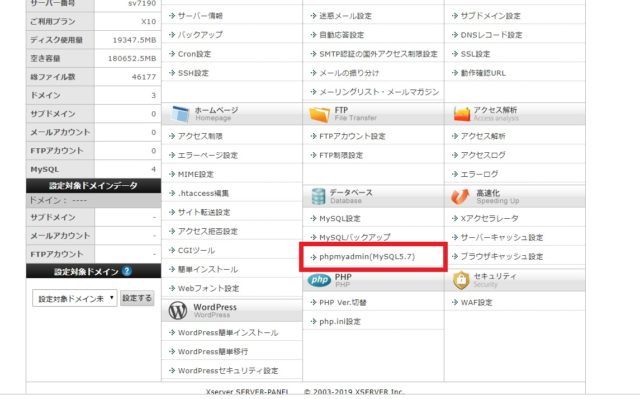This screenshot has width=640, height=399.
Task: Open メーリングリスト・メールマガジン link
Action: tap(379, 92)
